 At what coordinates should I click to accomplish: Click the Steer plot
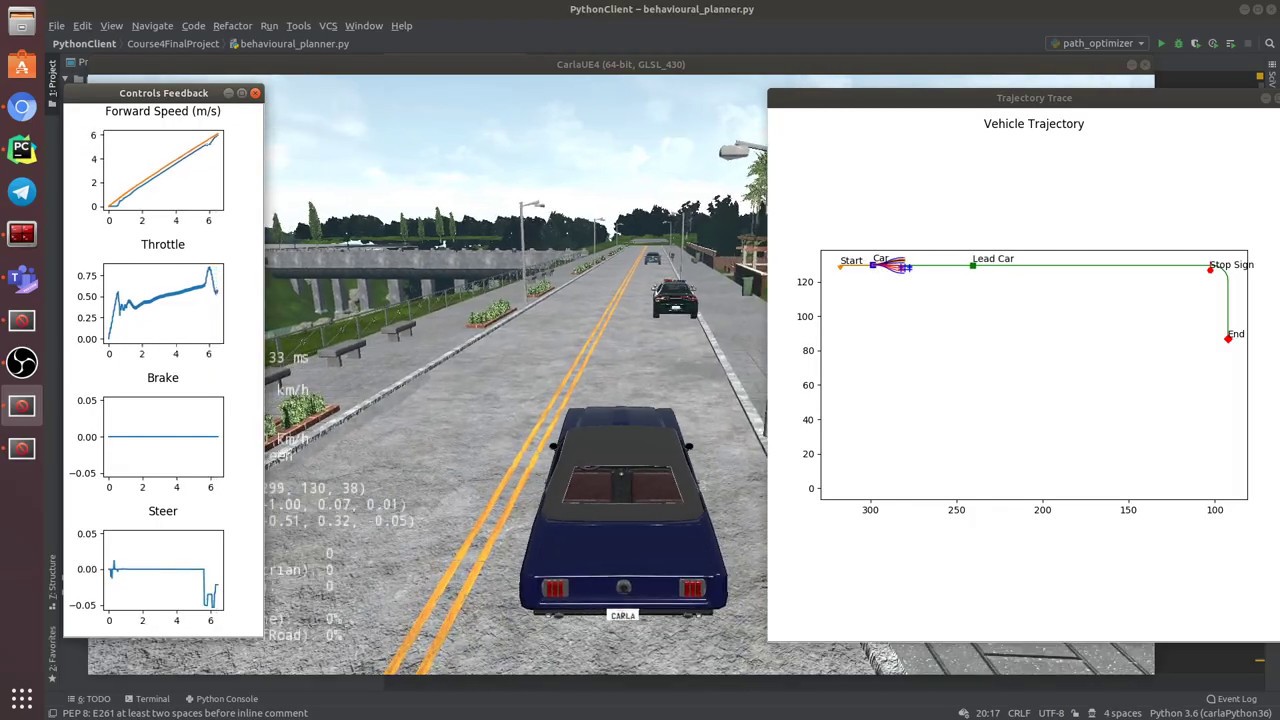(163, 570)
